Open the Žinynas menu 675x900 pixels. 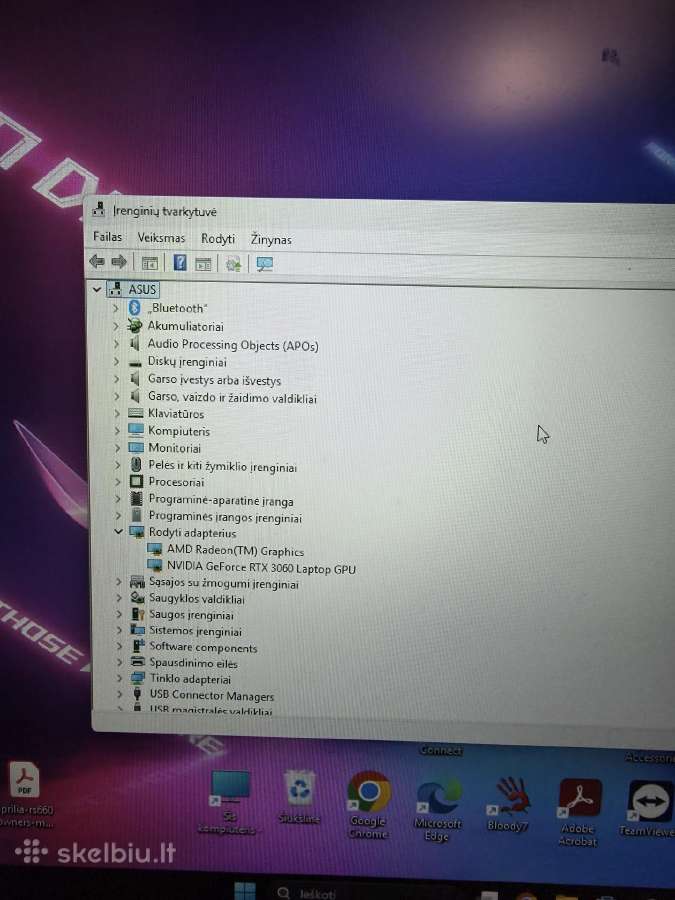coord(271,239)
